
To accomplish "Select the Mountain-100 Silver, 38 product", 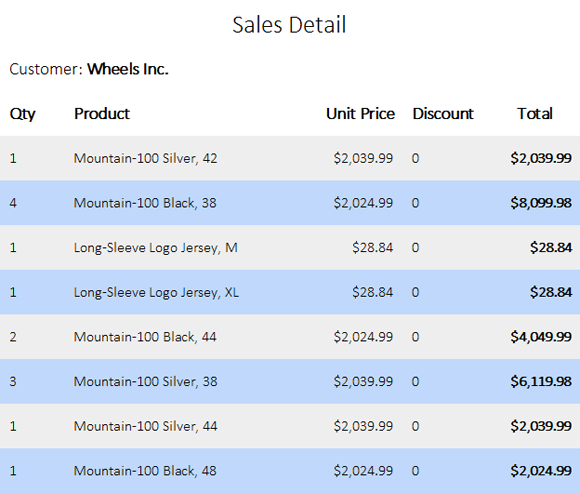I will click(145, 382).
